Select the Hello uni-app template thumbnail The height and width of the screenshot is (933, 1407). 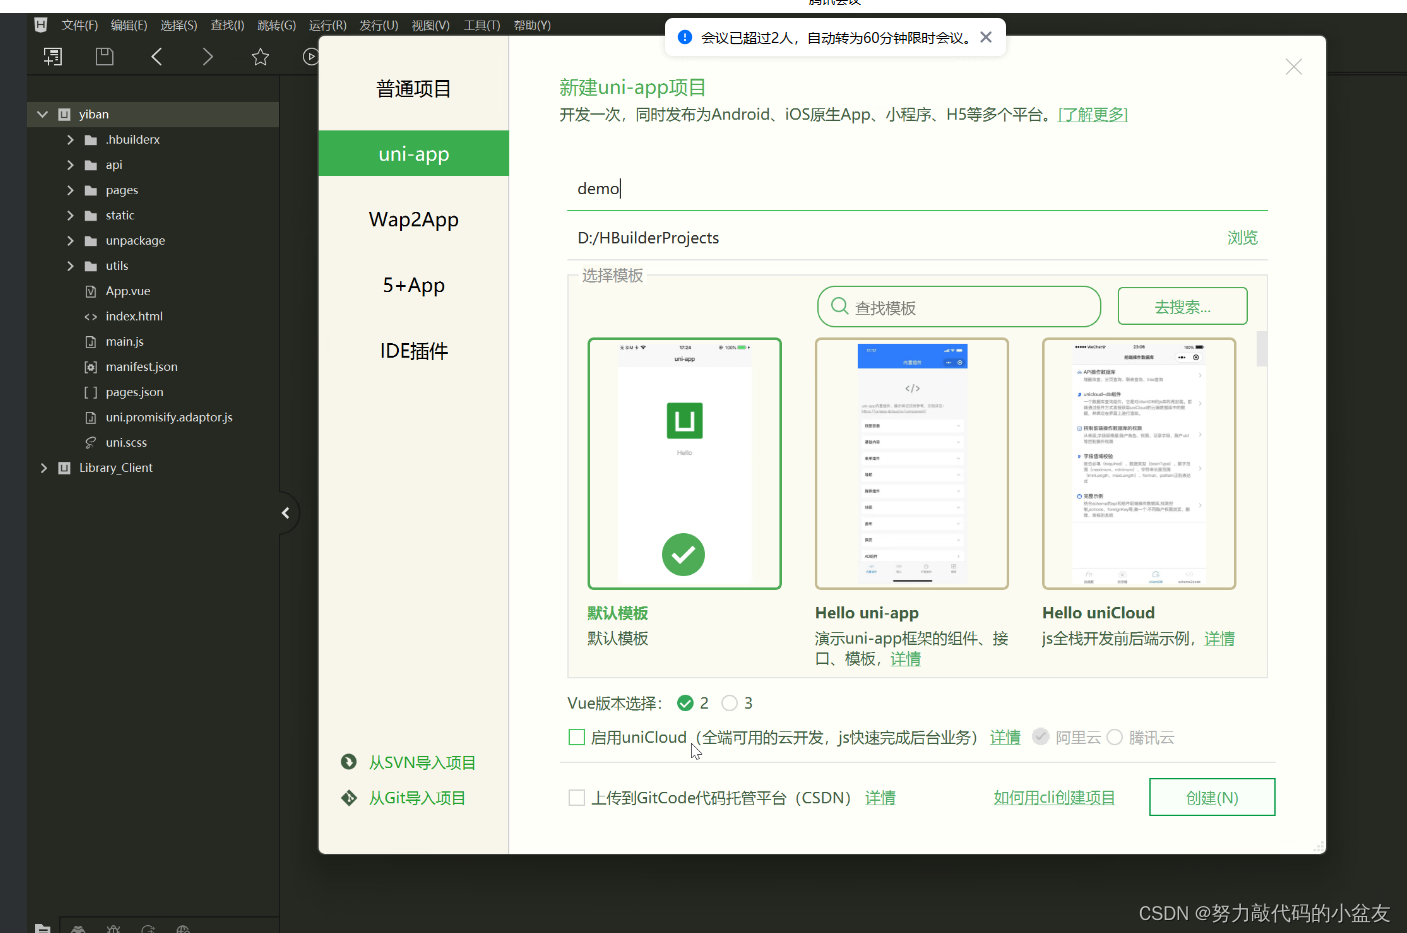tap(912, 464)
